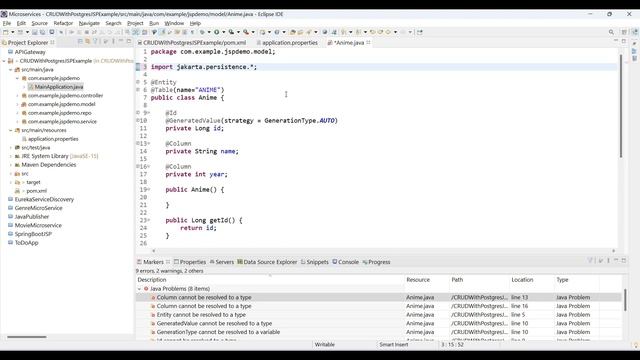Maximize the Project Explorer view
This screenshot has width=640, height=360.
pos(129,42)
